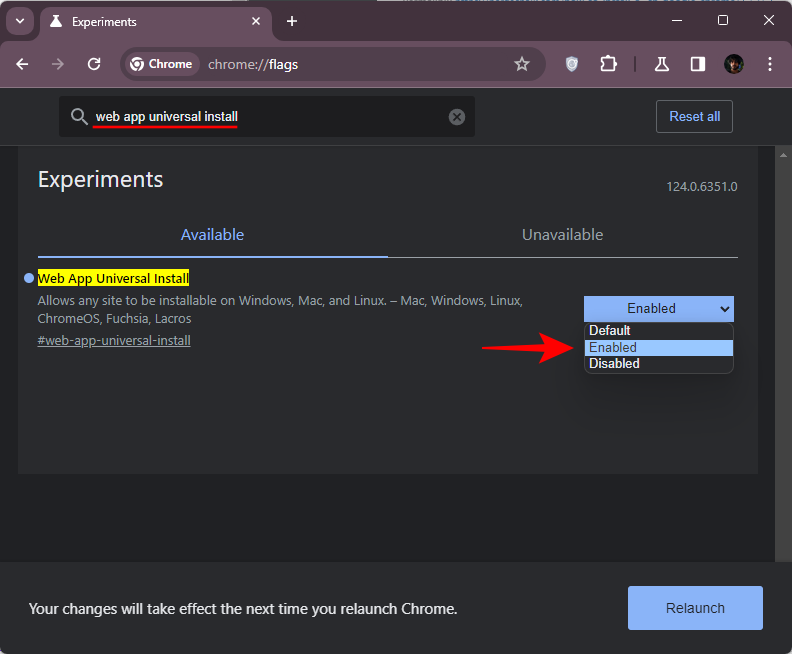Click the Reset all button
The width and height of the screenshot is (792, 654).
pyautogui.click(x=694, y=117)
